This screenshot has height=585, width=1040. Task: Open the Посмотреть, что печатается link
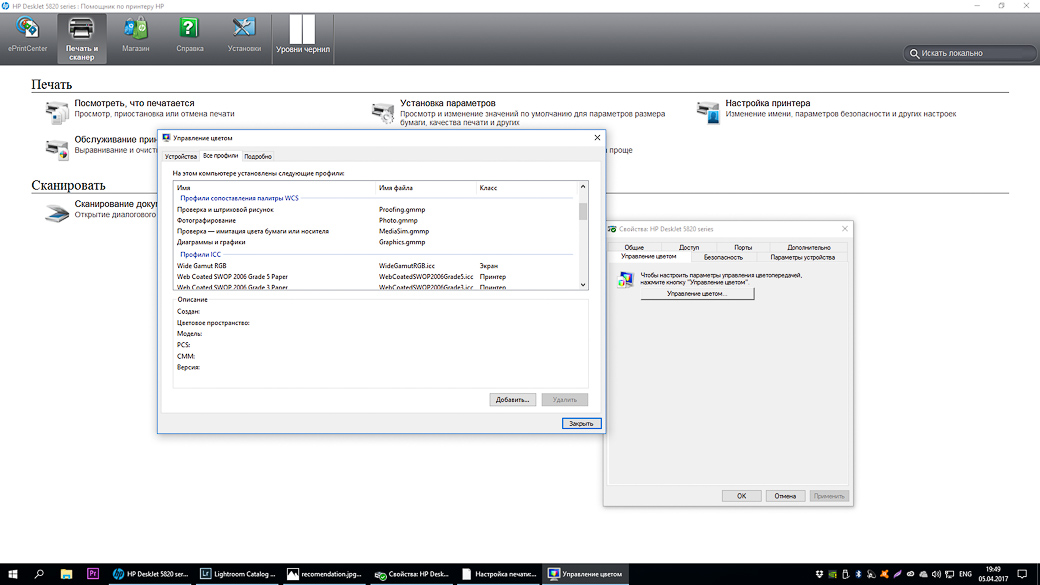click(134, 103)
